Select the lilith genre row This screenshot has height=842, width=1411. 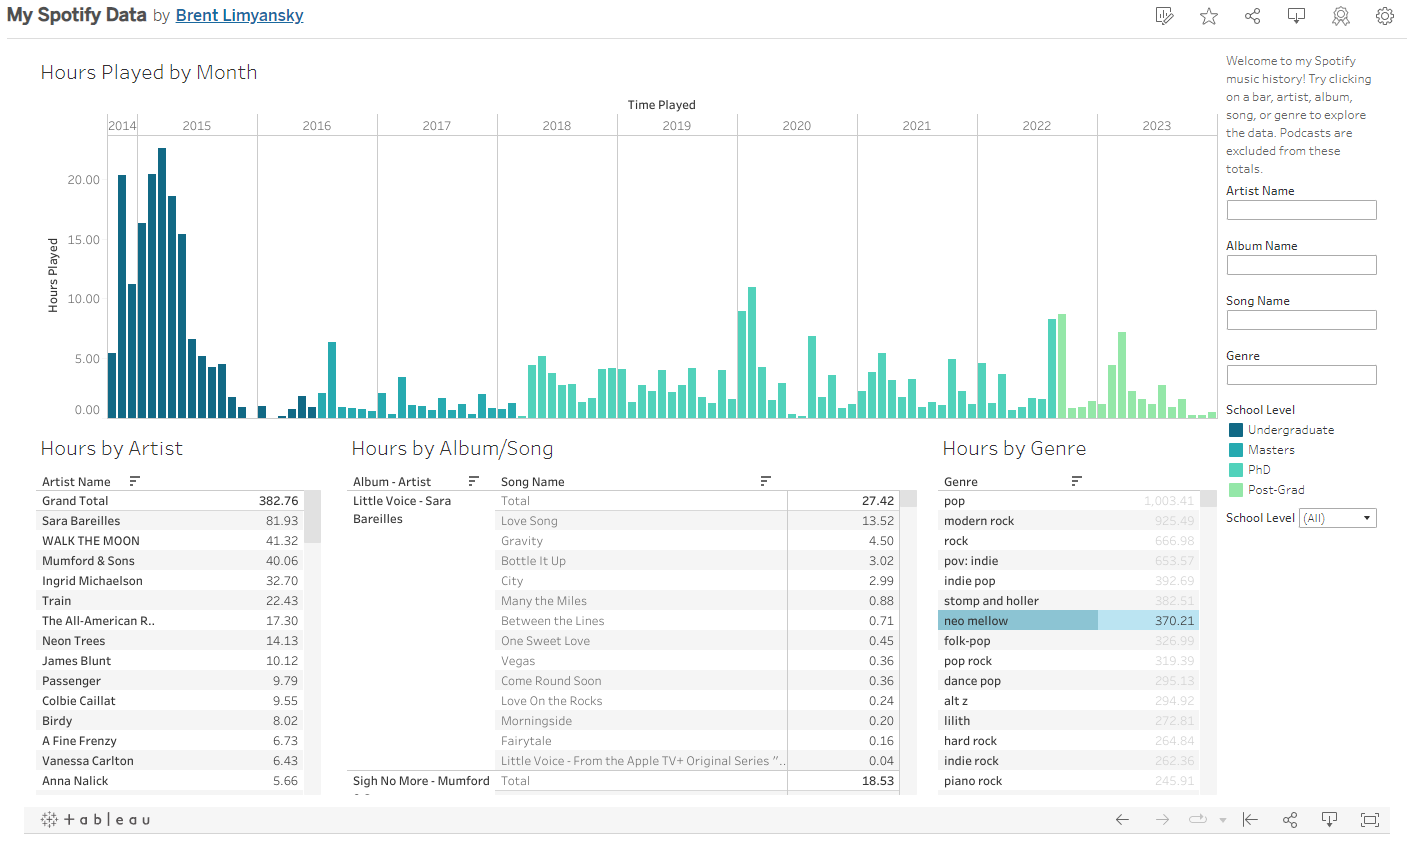point(1068,721)
